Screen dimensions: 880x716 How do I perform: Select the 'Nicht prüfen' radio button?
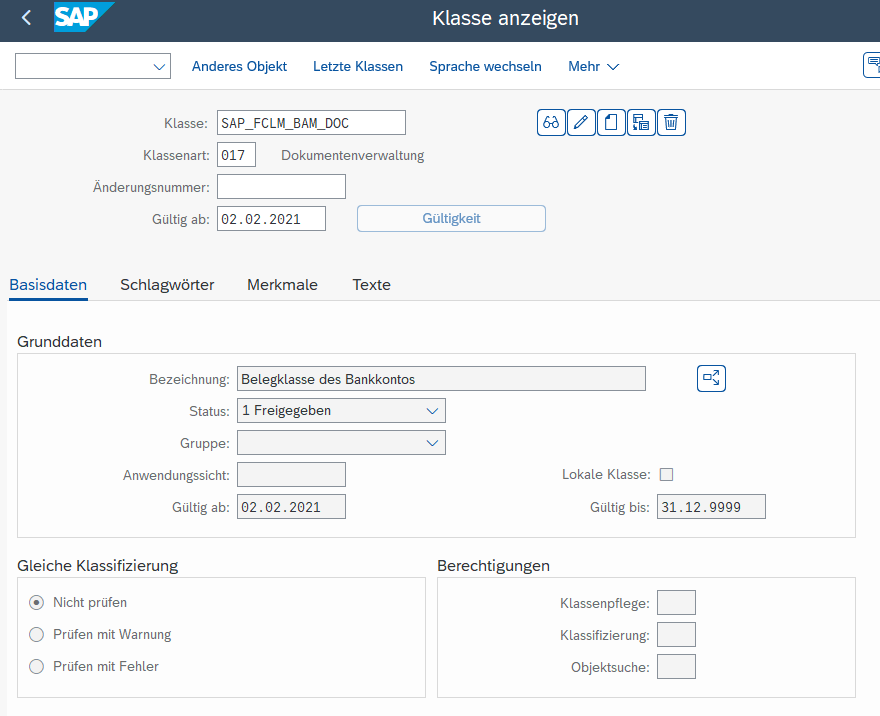pos(37,602)
